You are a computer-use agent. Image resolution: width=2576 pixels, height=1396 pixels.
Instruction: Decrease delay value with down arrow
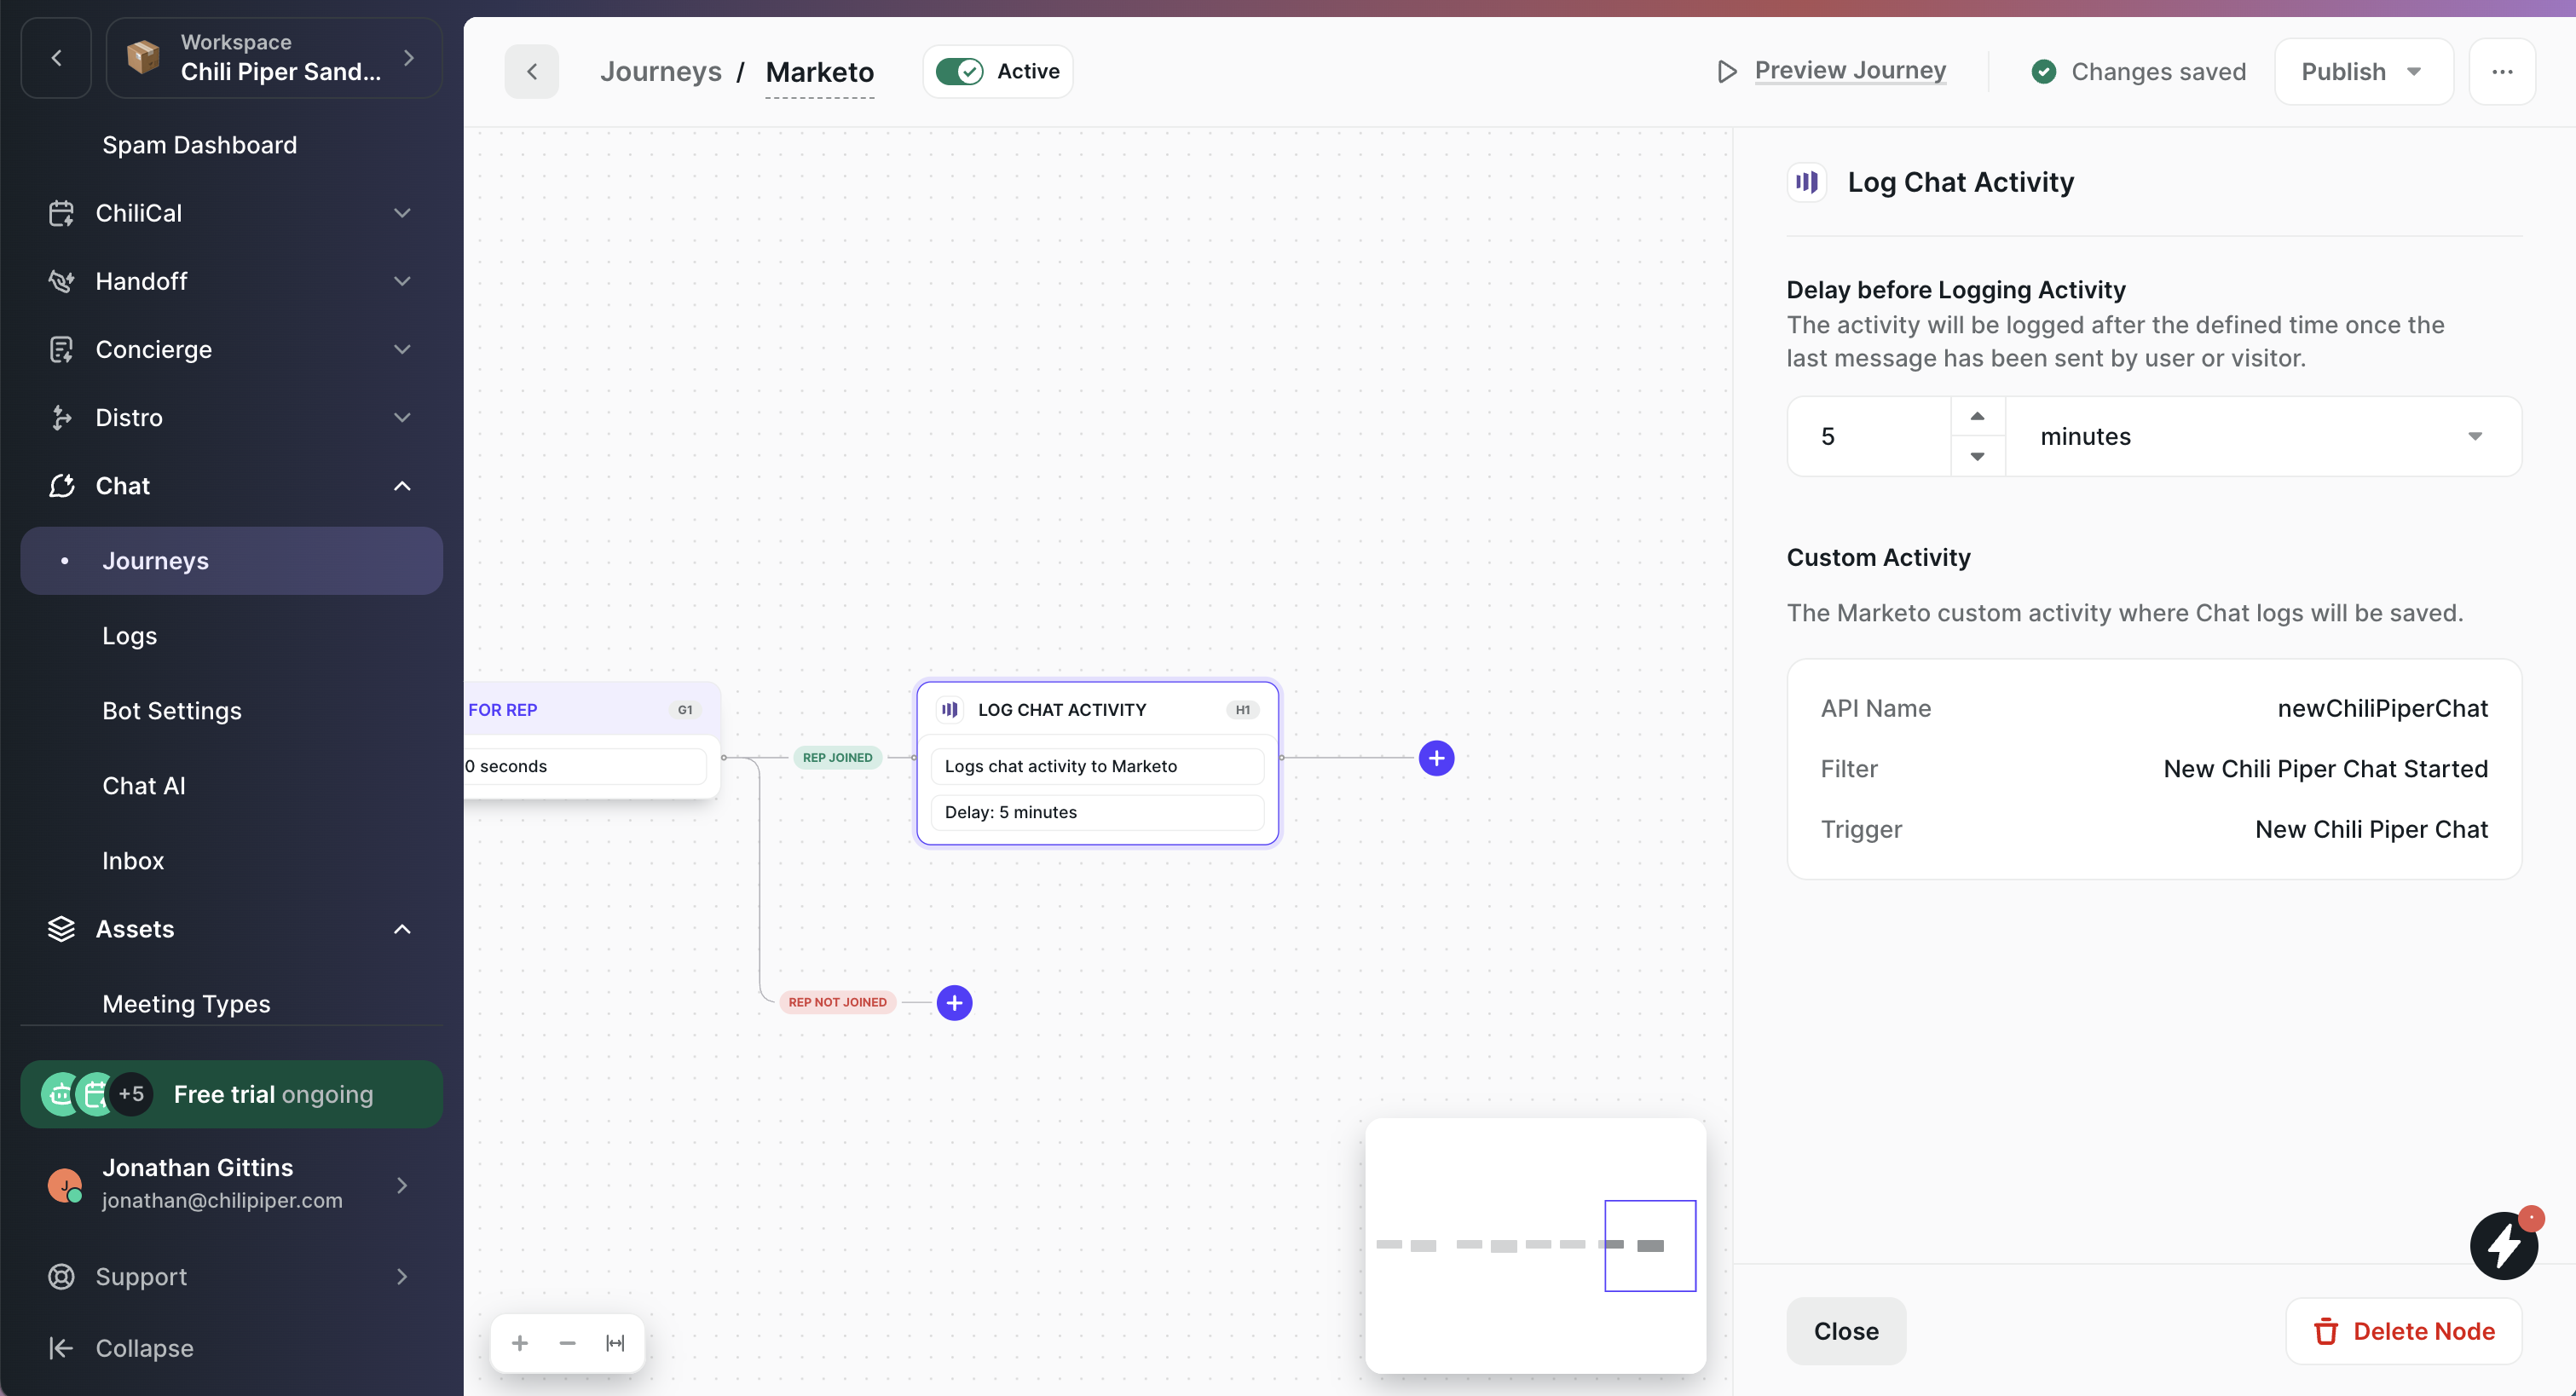tap(1977, 456)
